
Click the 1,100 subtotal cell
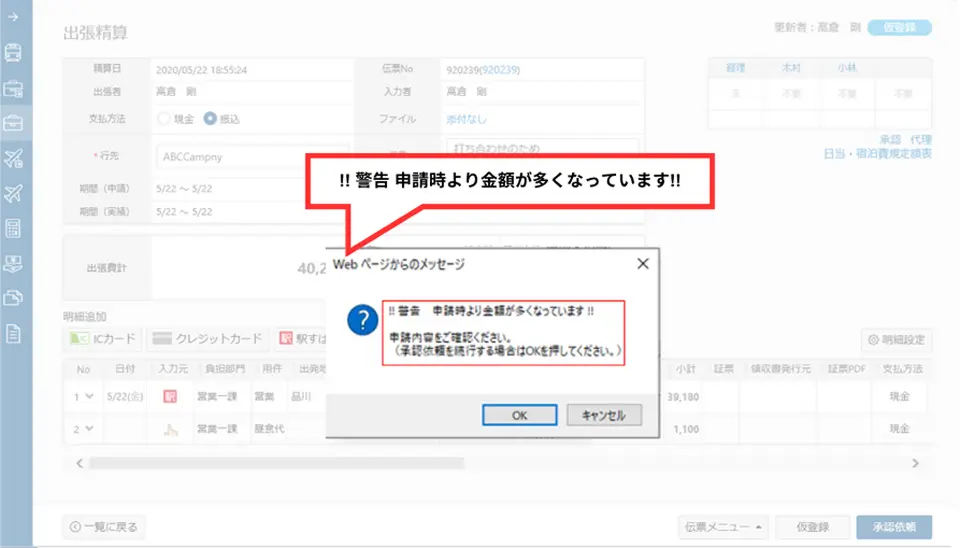pos(686,429)
